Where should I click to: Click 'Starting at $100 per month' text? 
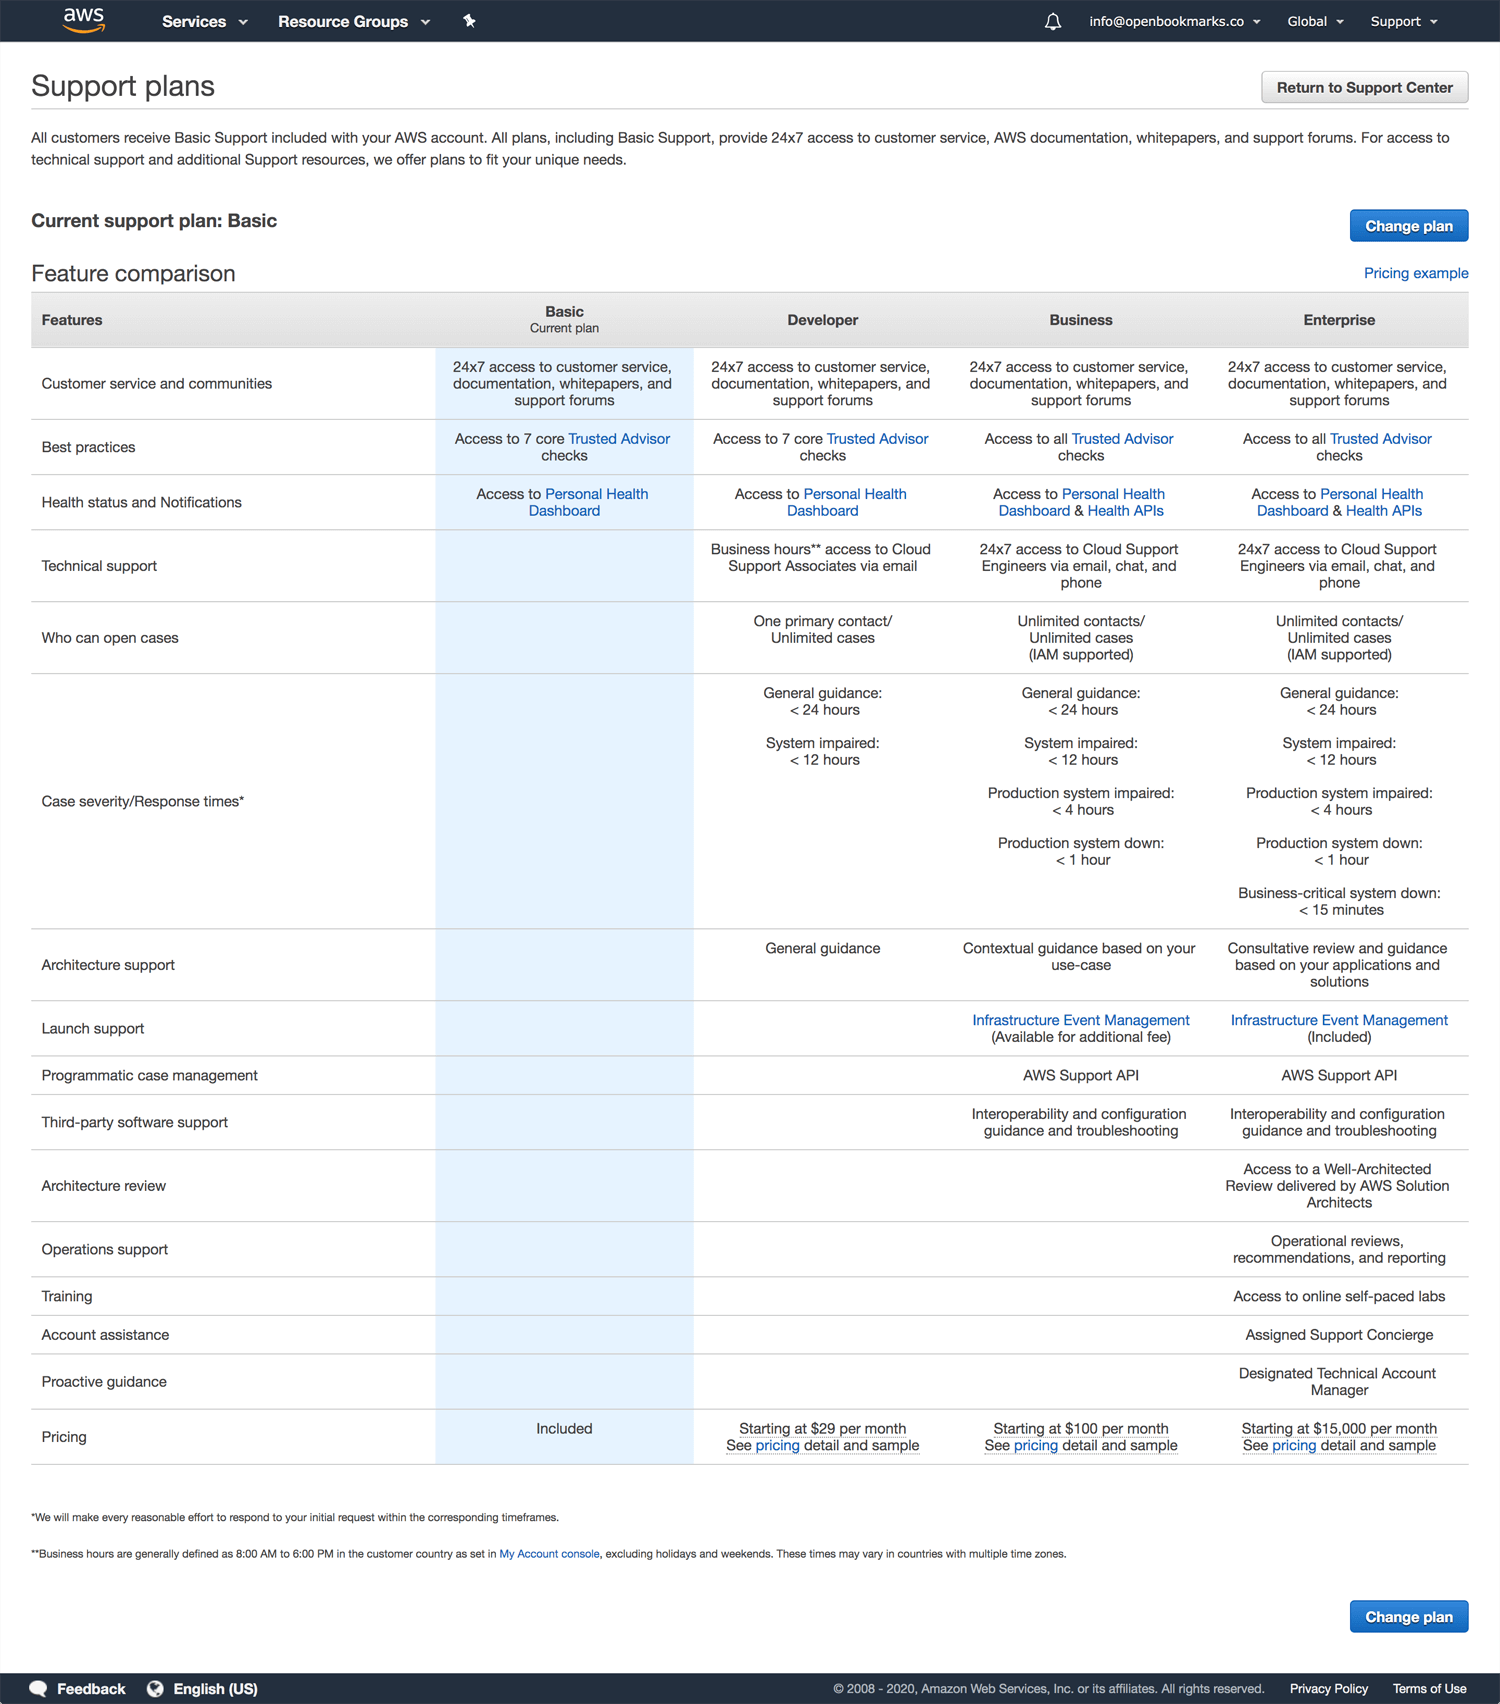[1080, 1428]
